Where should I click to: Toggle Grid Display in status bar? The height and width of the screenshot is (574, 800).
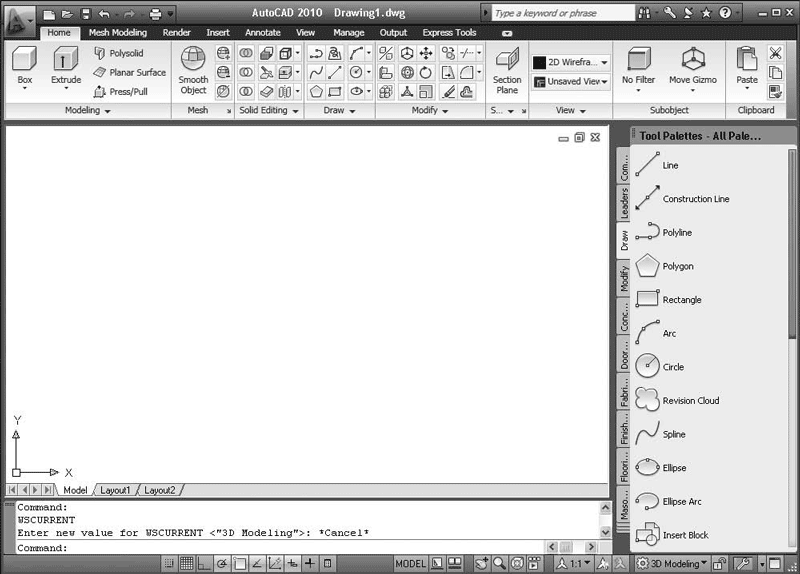pos(187,563)
